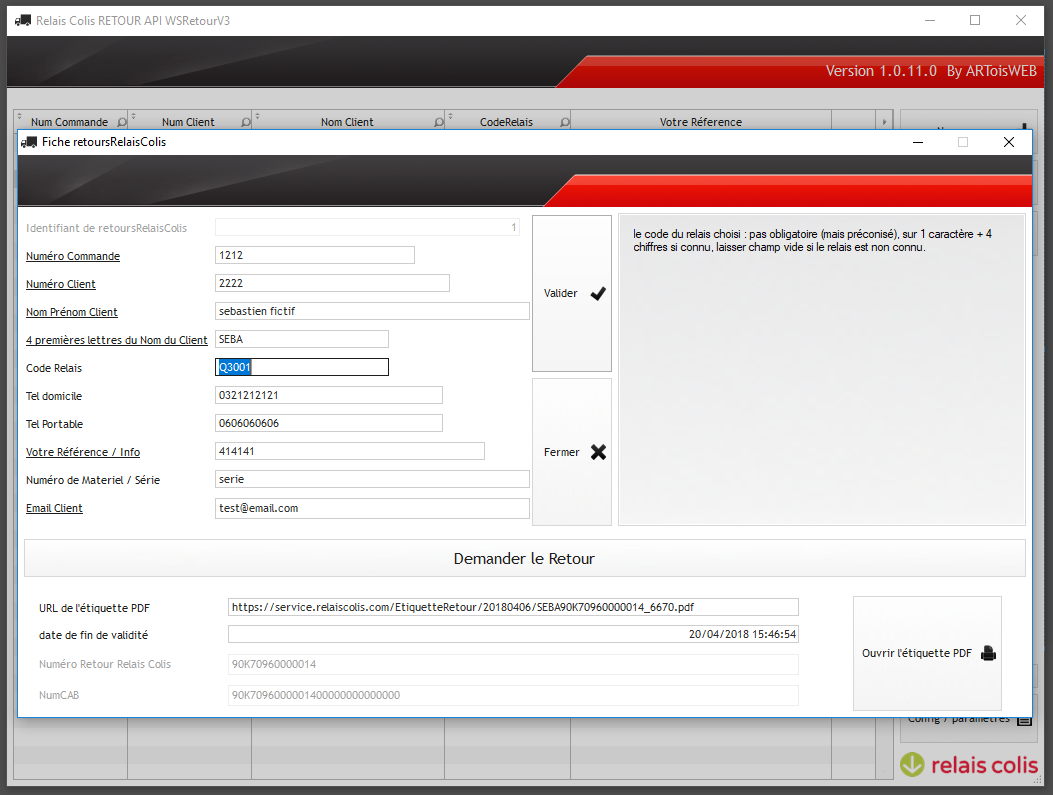Click the date de fin de validité field
This screenshot has width=1053, height=795.
(x=513, y=634)
